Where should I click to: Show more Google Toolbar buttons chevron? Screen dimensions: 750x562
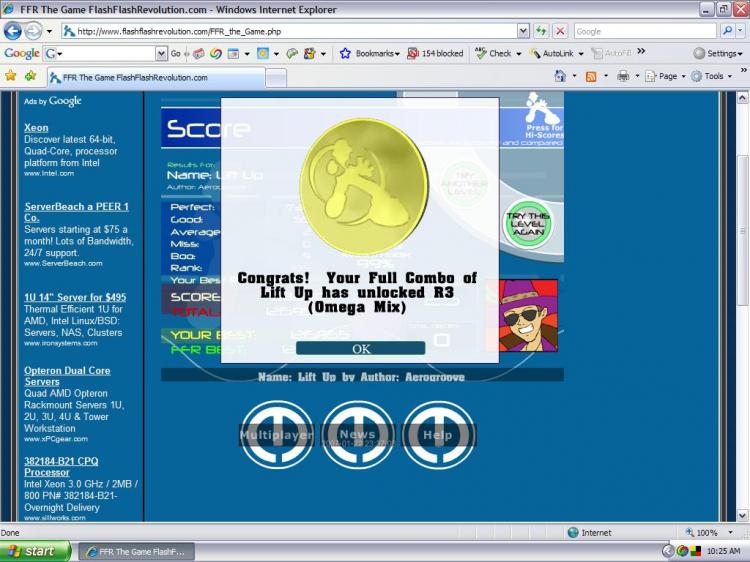tap(641, 51)
